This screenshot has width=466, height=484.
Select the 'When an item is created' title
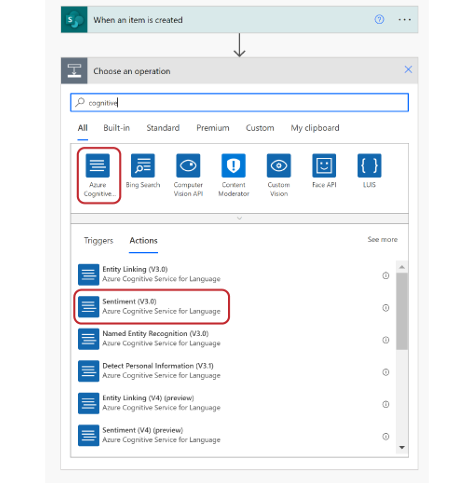point(138,20)
